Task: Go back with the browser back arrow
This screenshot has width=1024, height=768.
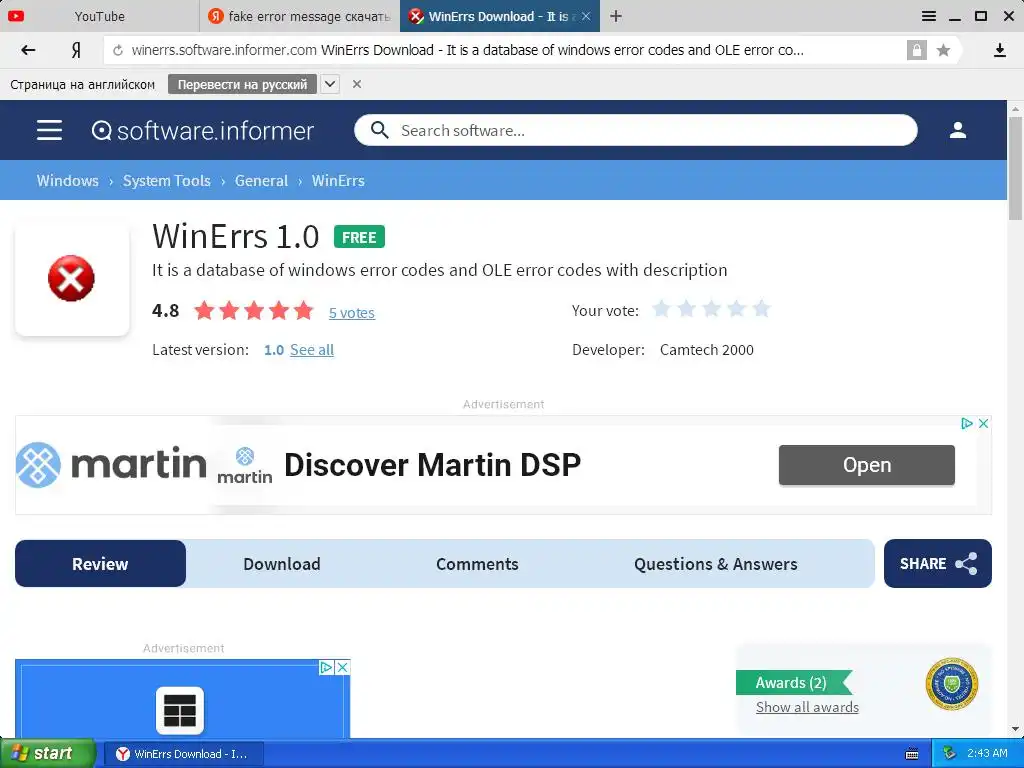Action: pyautogui.click(x=28, y=50)
